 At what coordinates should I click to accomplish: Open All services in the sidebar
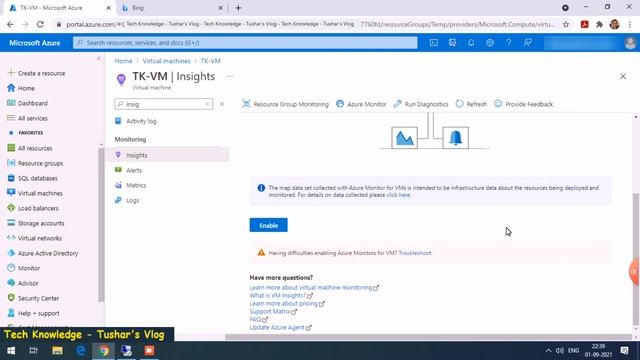(x=27, y=118)
